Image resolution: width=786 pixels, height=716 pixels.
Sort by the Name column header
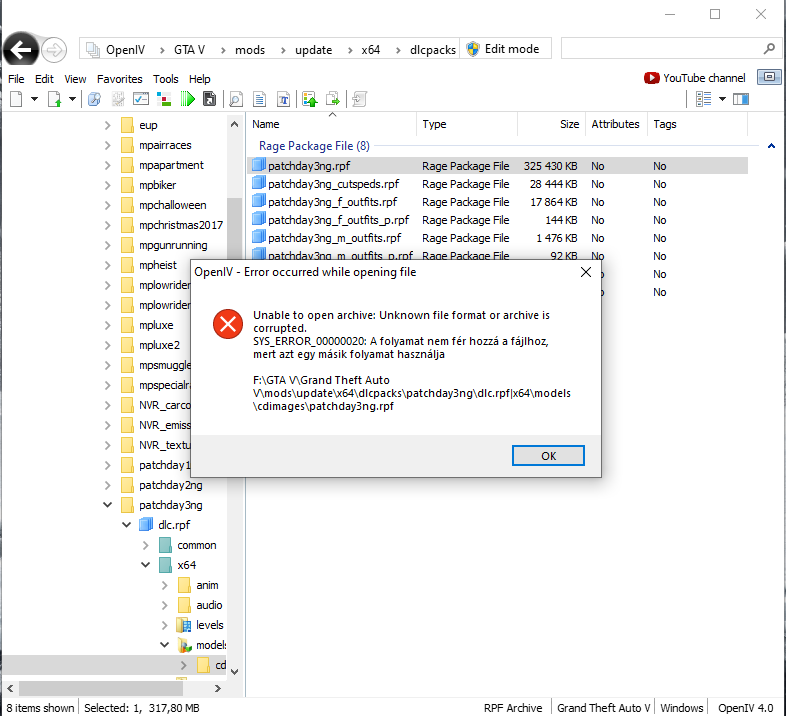(332, 124)
